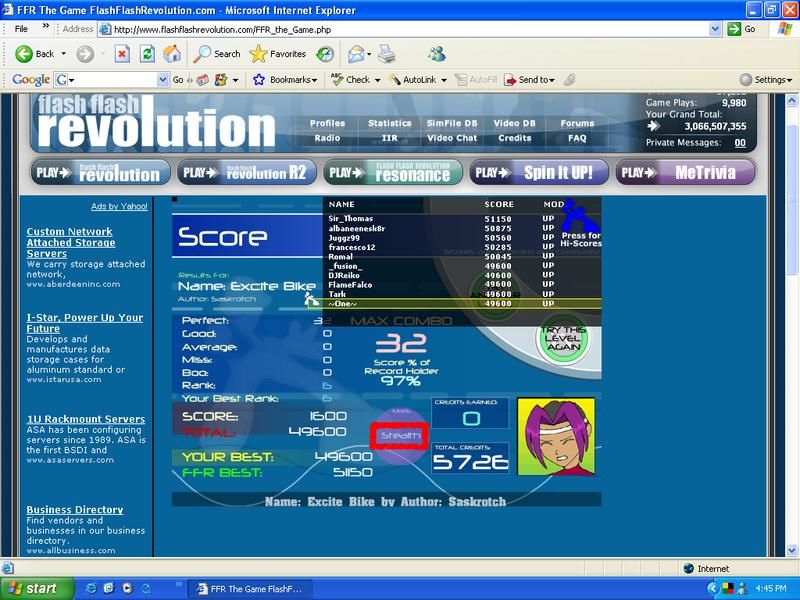Open the Statistics nav item

(x=389, y=124)
